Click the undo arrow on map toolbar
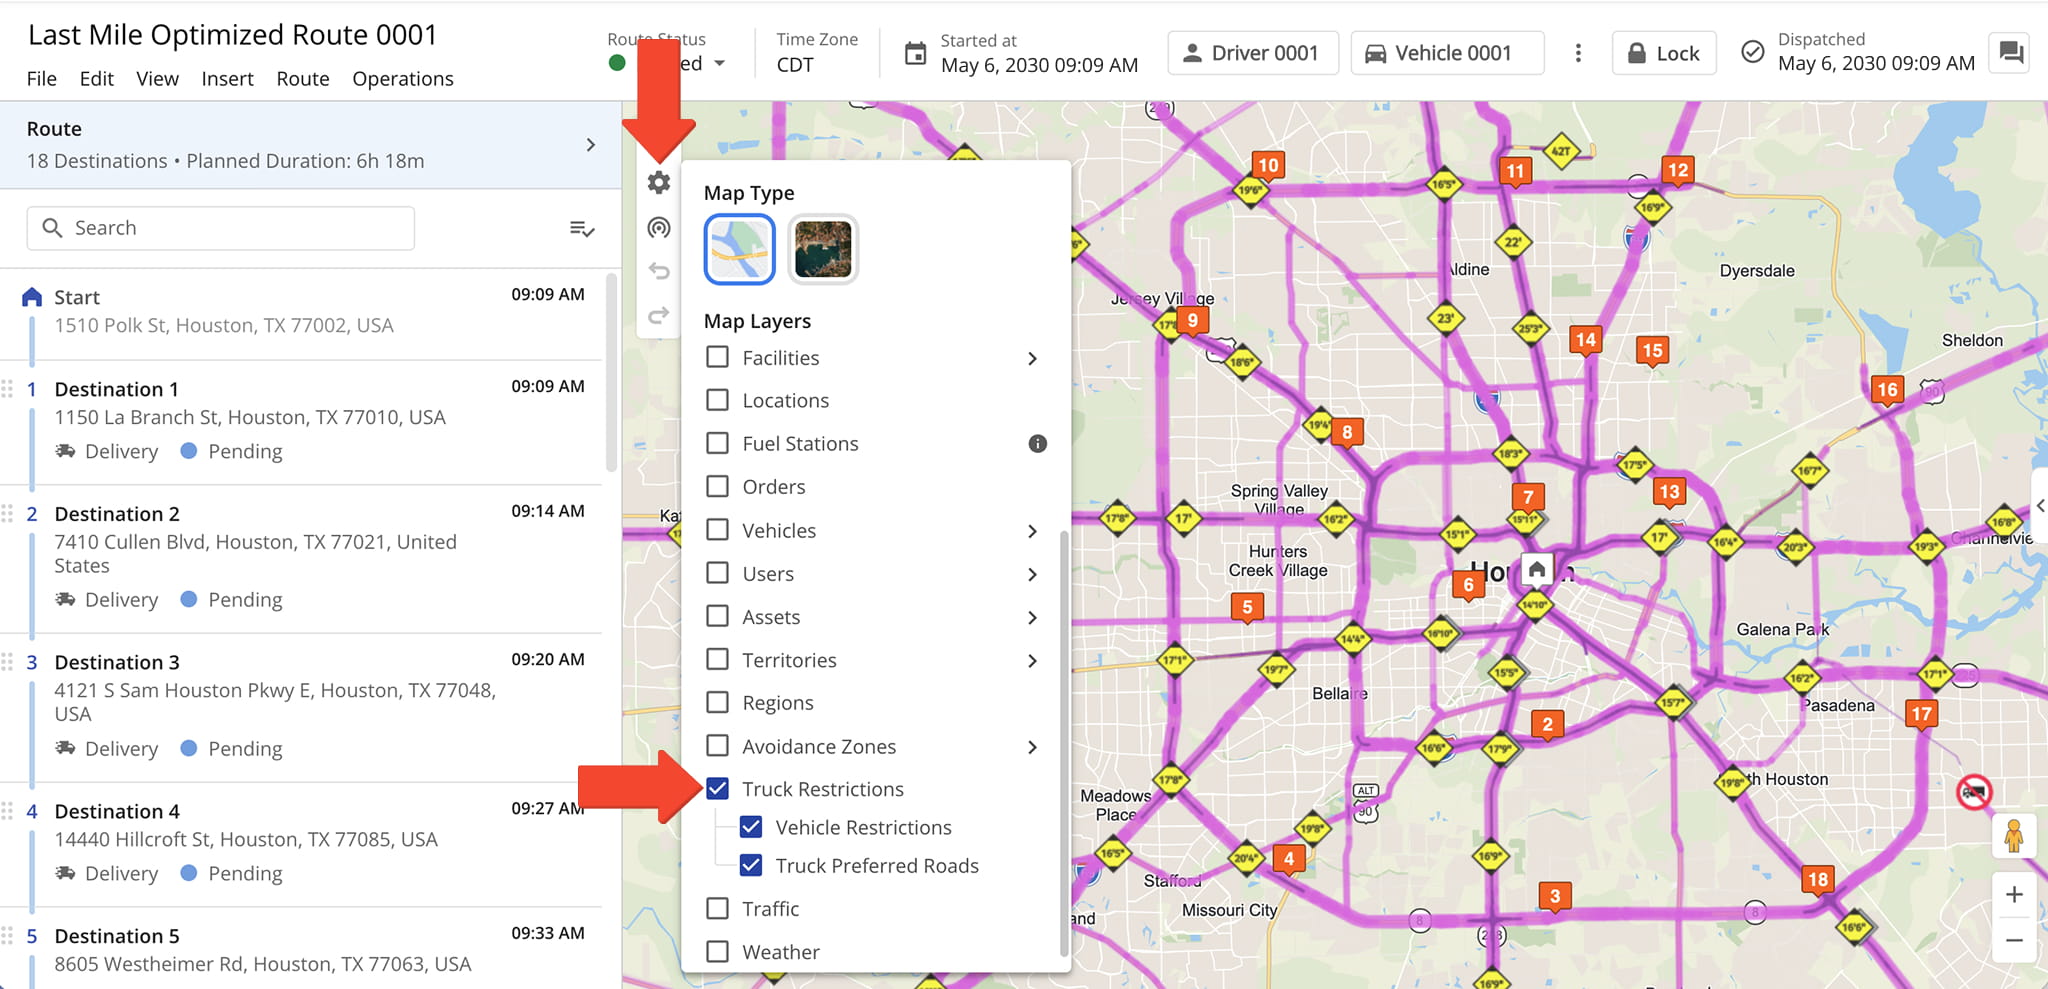The image size is (2048, 989). (x=658, y=271)
